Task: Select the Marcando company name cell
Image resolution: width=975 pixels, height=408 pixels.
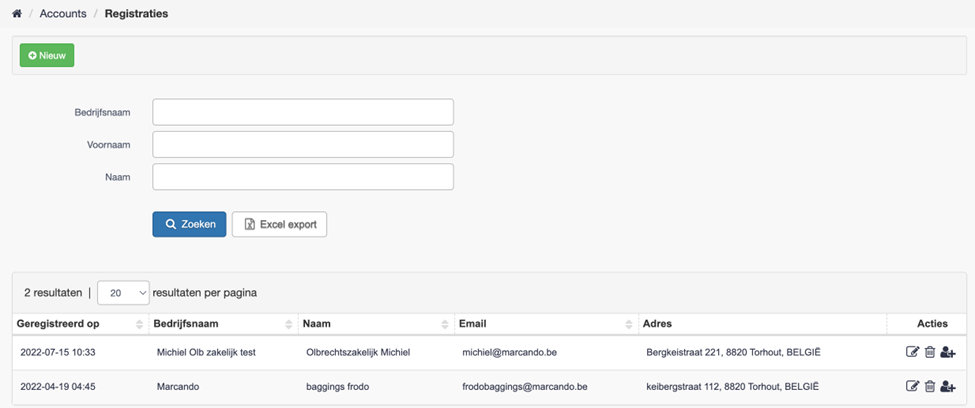Action: 178,387
